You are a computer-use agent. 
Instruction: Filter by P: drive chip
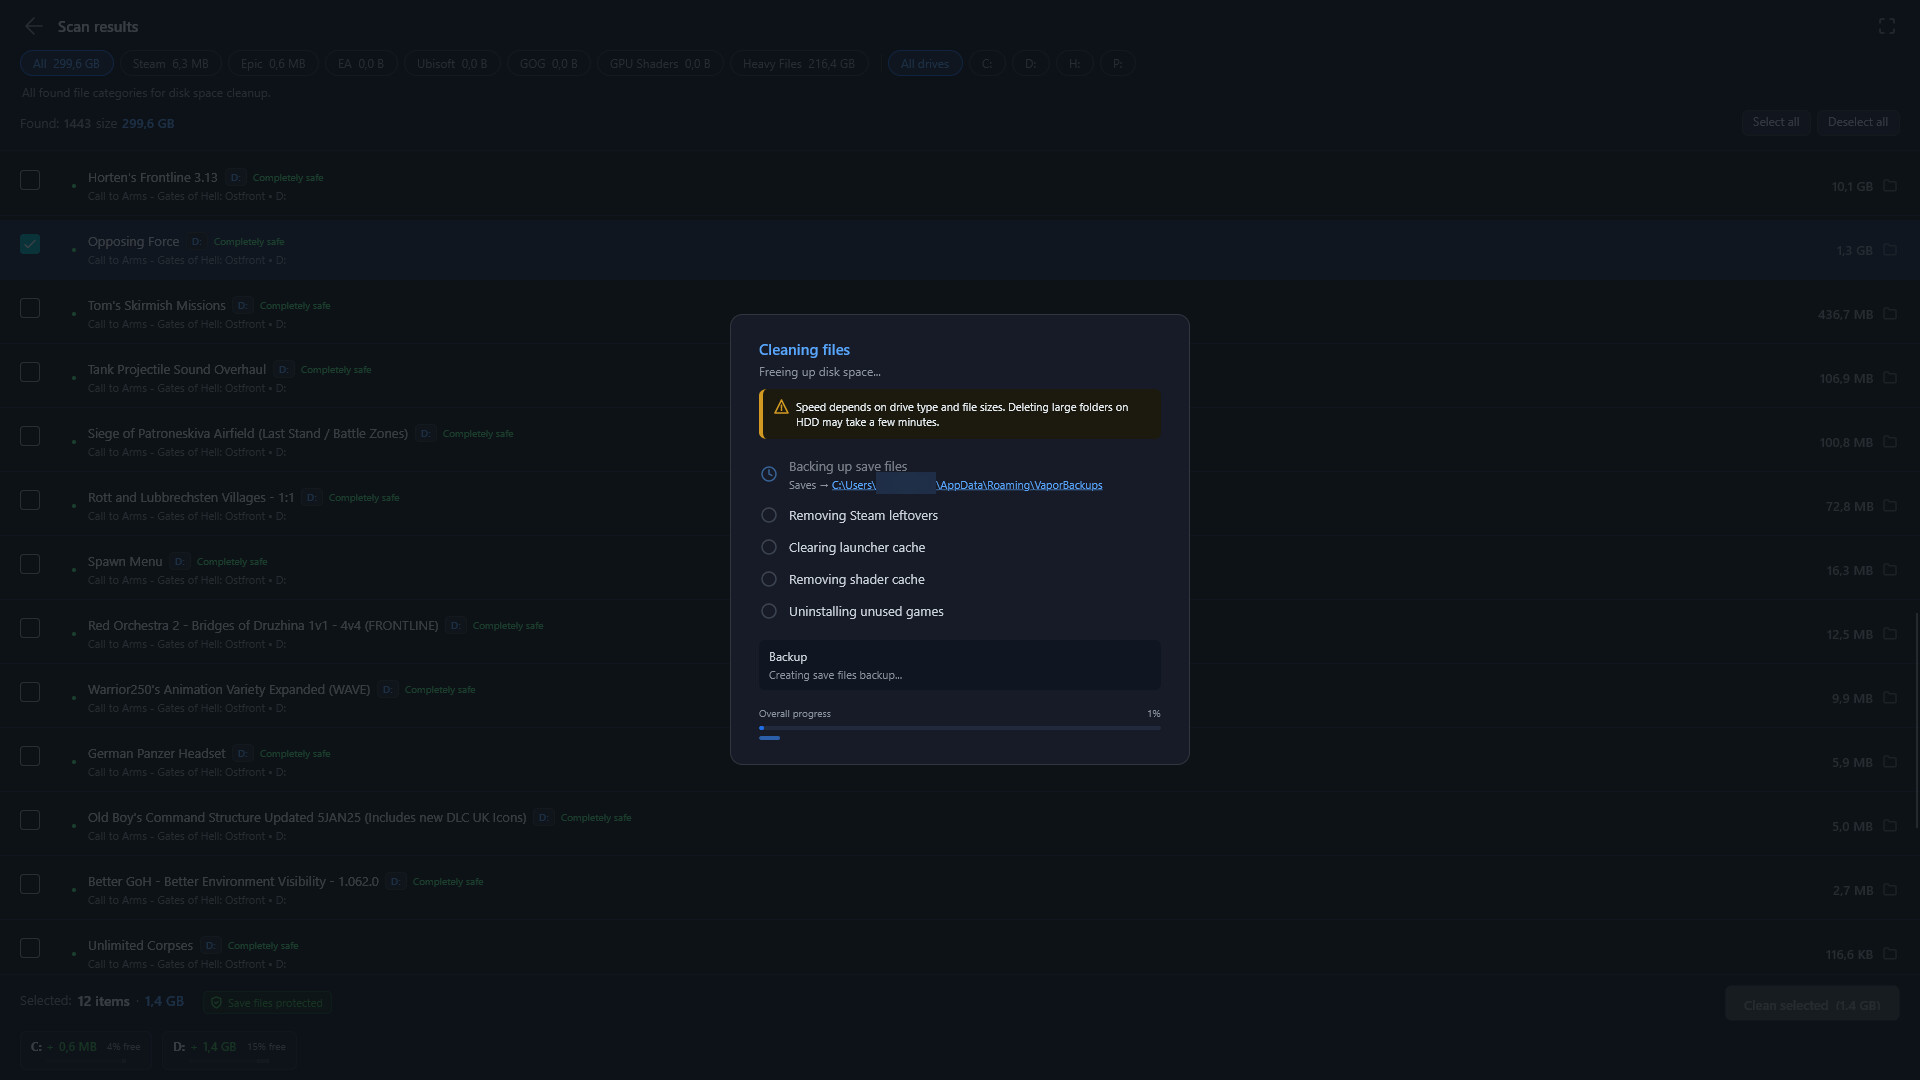pyautogui.click(x=1117, y=63)
